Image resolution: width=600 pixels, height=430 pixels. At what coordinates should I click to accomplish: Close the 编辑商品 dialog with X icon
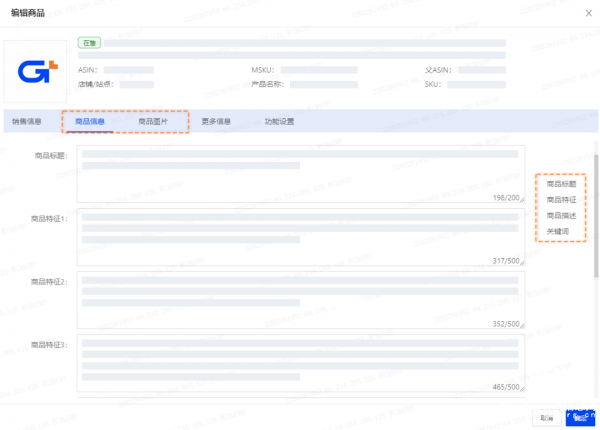[x=585, y=12]
